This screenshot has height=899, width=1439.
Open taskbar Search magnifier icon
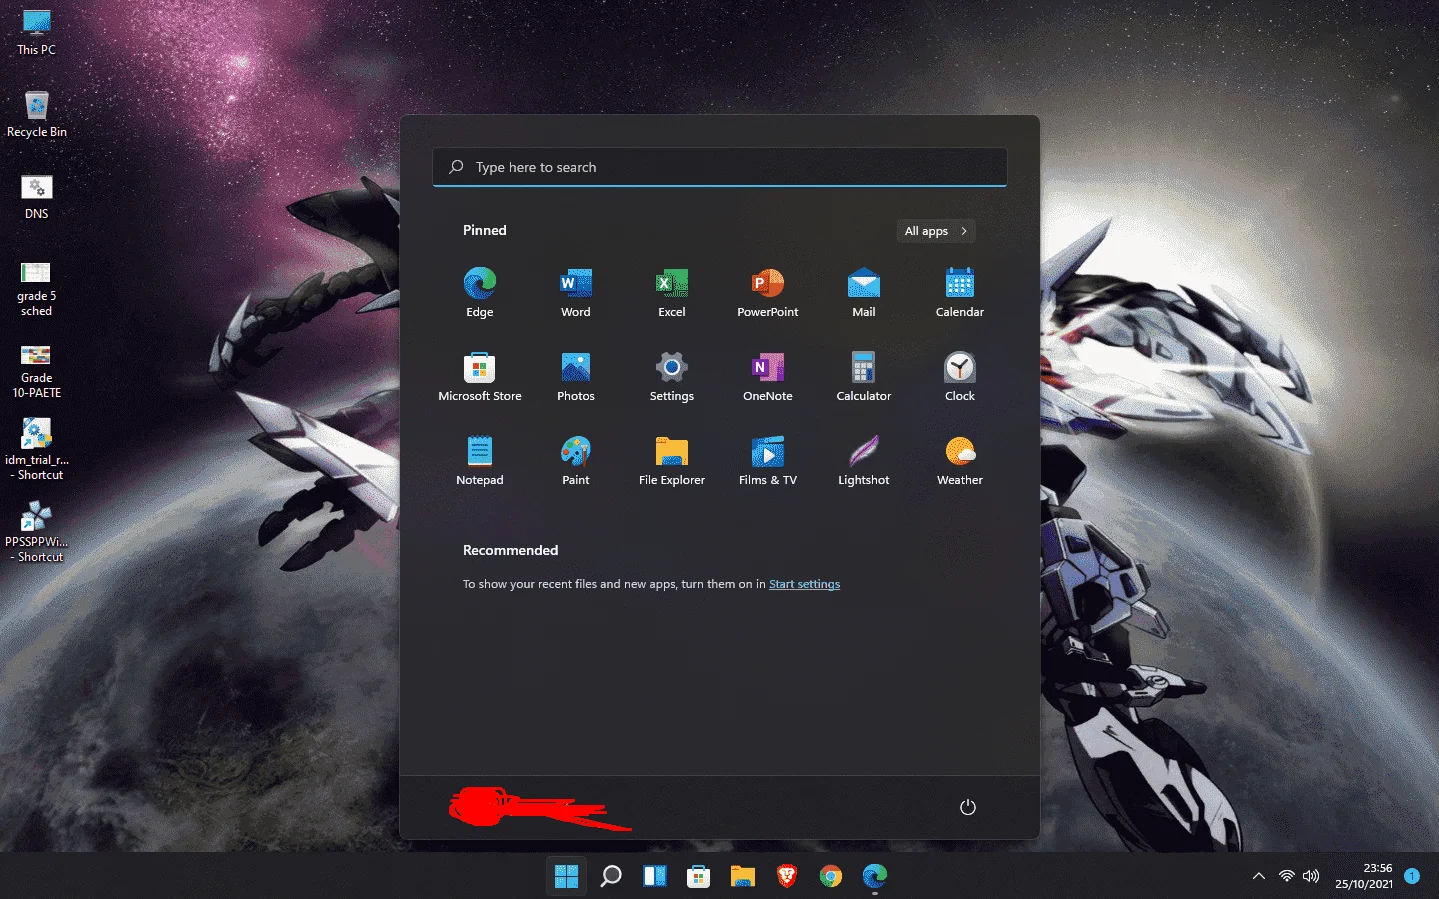(x=610, y=876)
